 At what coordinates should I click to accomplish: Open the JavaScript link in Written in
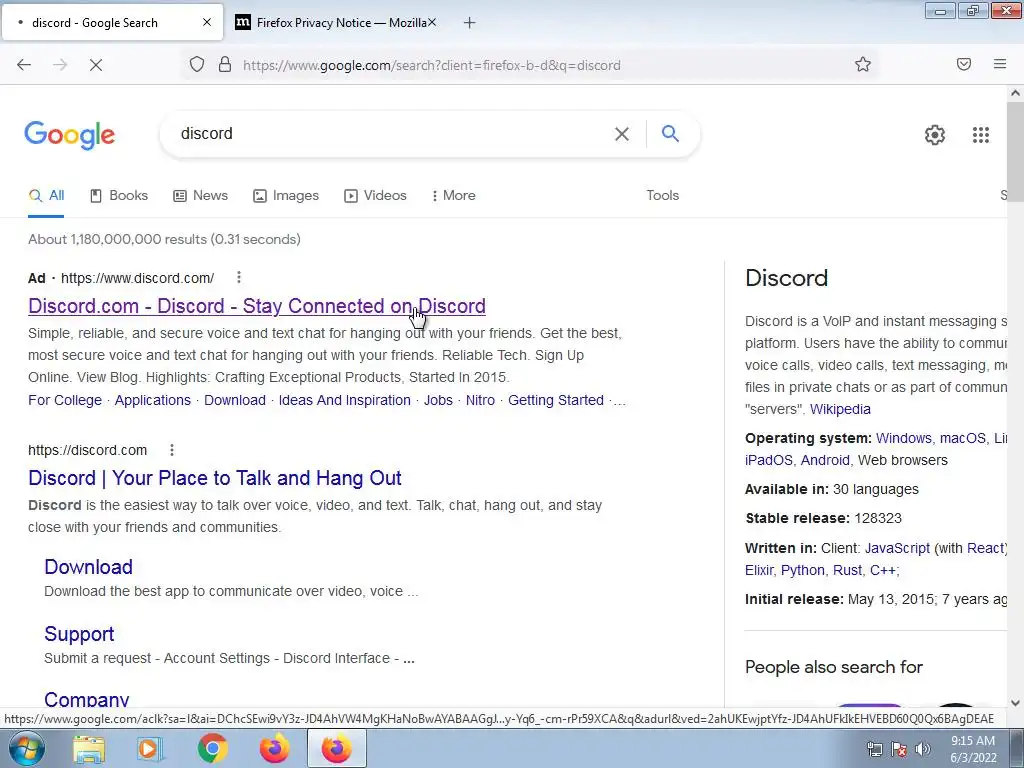897,548
